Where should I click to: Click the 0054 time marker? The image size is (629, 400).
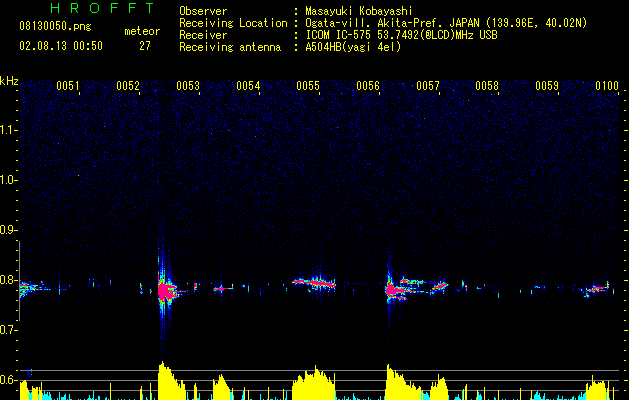coord(248,86)
